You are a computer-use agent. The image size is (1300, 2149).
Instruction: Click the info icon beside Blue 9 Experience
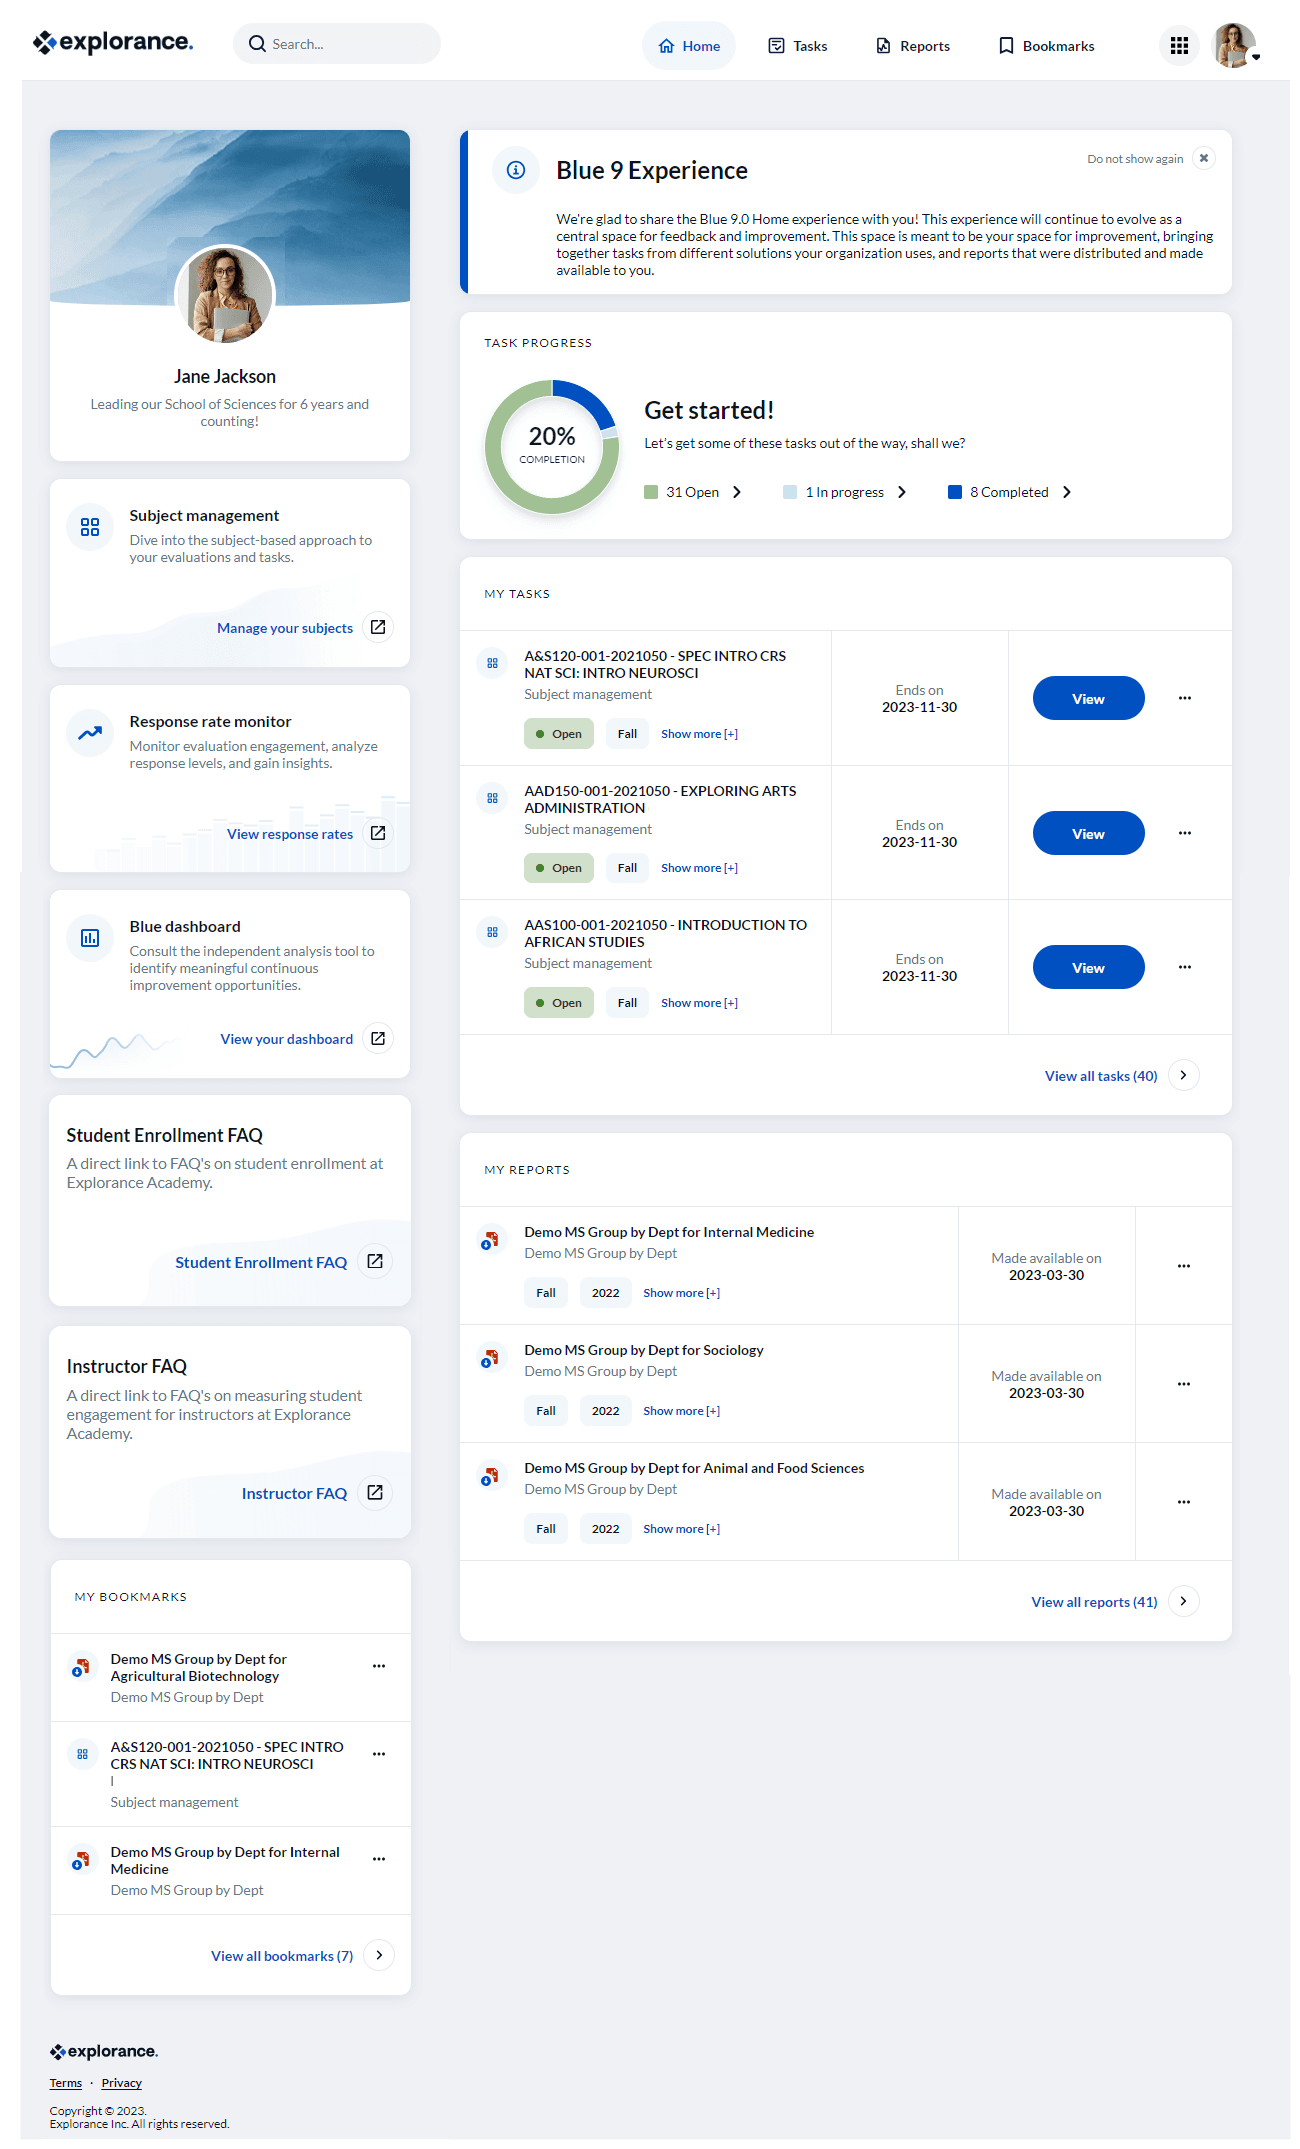click(516, 170)
